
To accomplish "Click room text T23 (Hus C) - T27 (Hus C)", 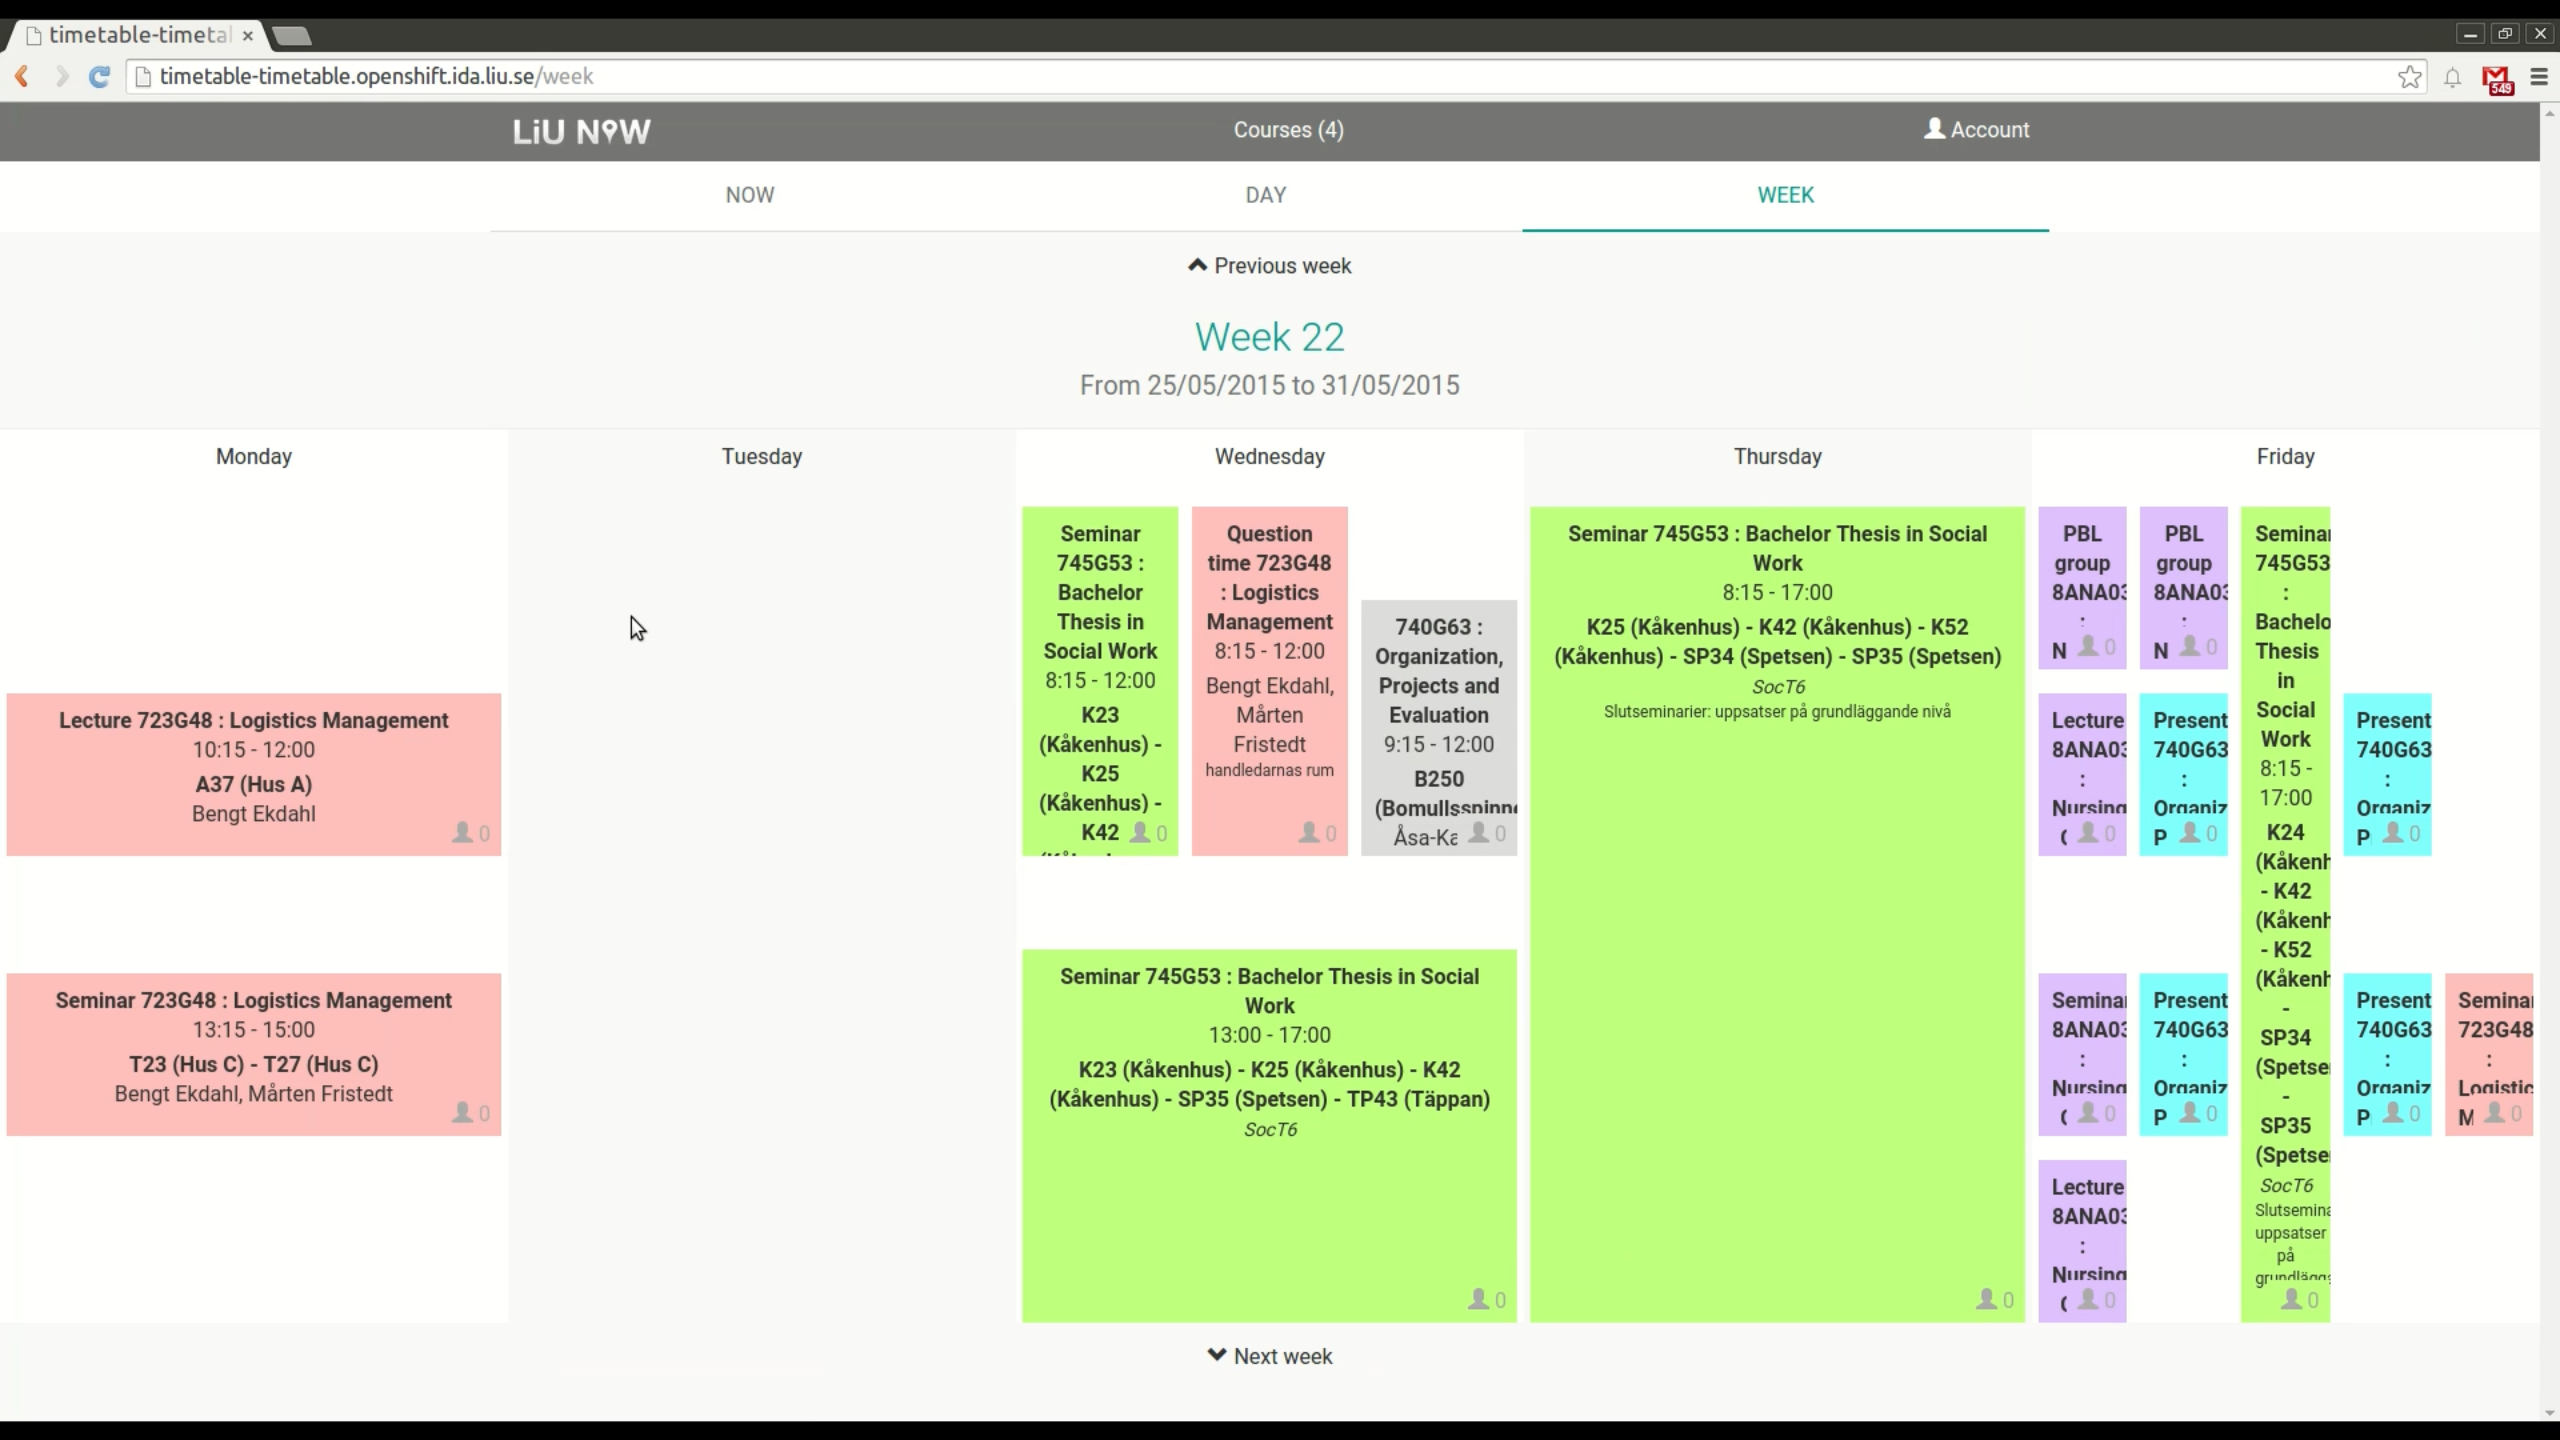I will pyautogui.click(x=253, y=1064).
